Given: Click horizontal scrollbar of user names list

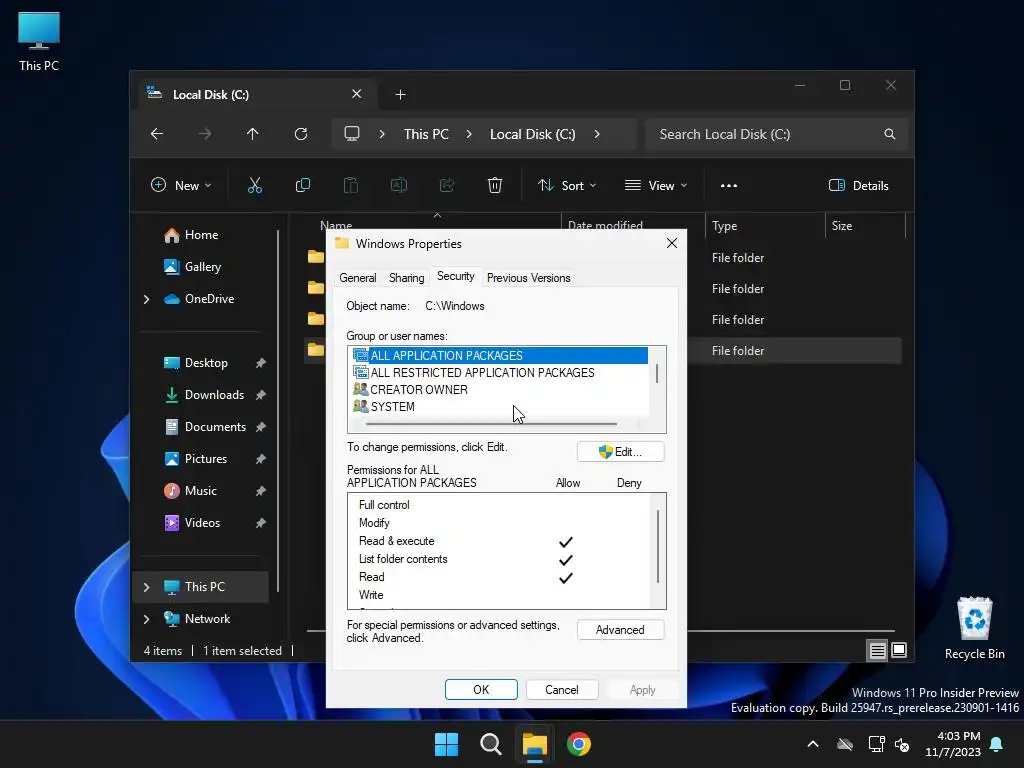Looking at the screenshot, I should (492, 424).
